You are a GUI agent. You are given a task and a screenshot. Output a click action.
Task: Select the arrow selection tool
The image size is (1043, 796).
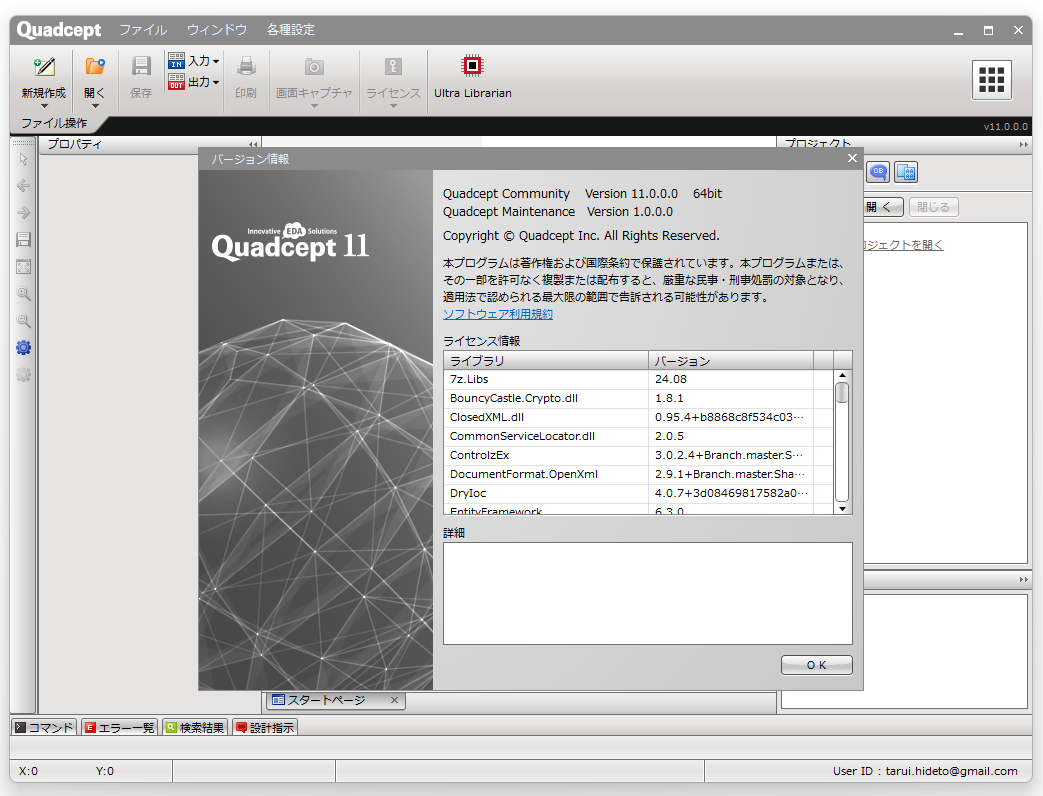[x=22, y=159]
